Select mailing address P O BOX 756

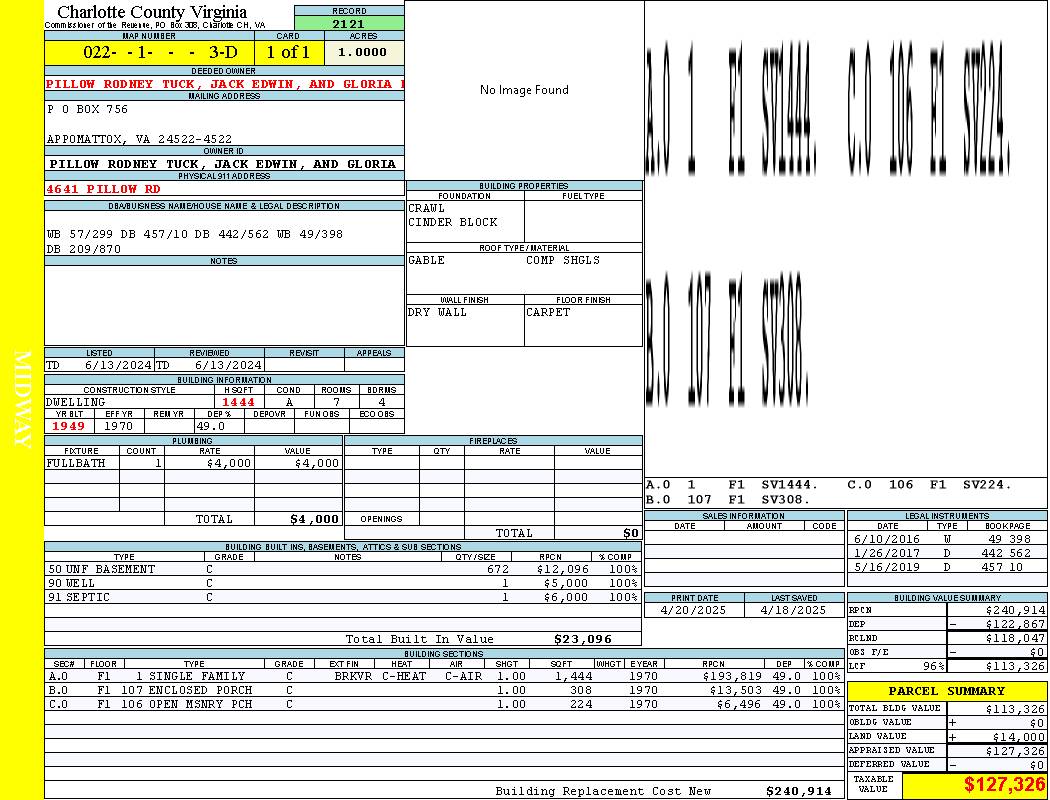tap(88, 109)
